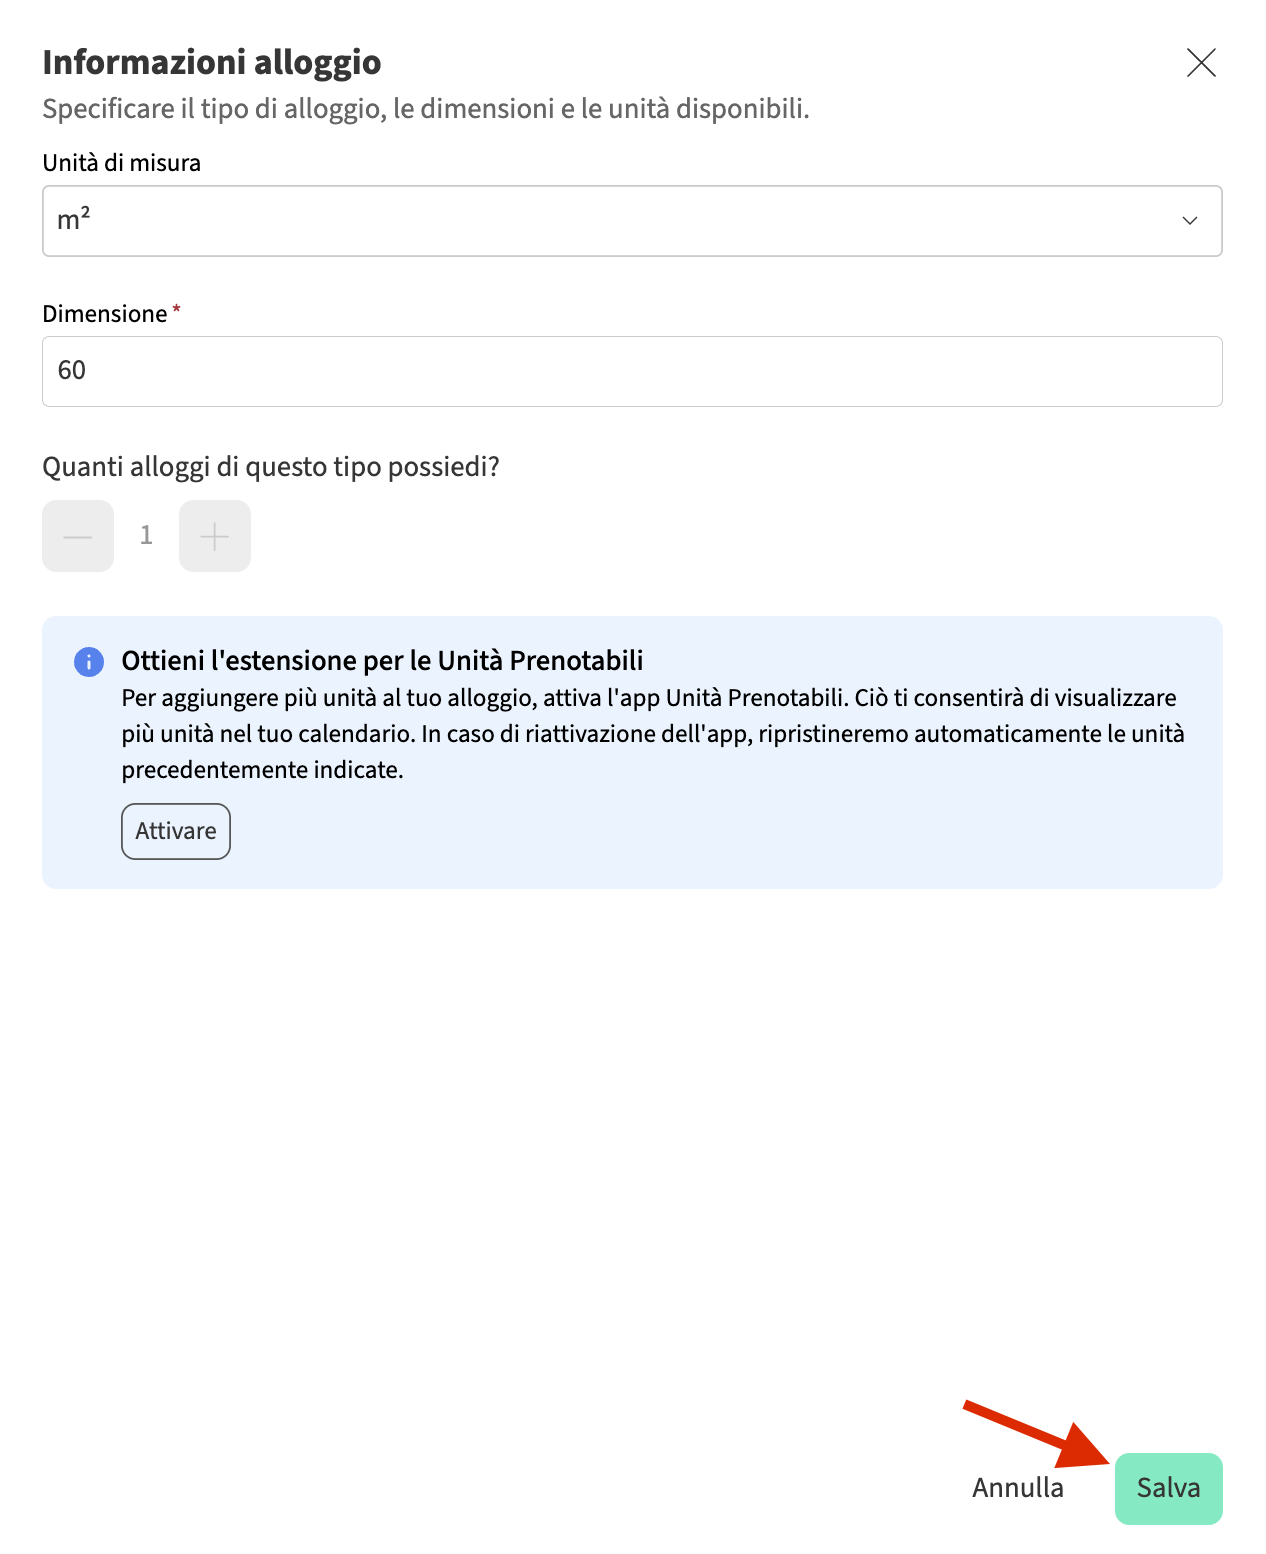This screenshot has width=1266, height=1554.
Task: Click the Dimensione field label
Action: click(x=105, y=314)
